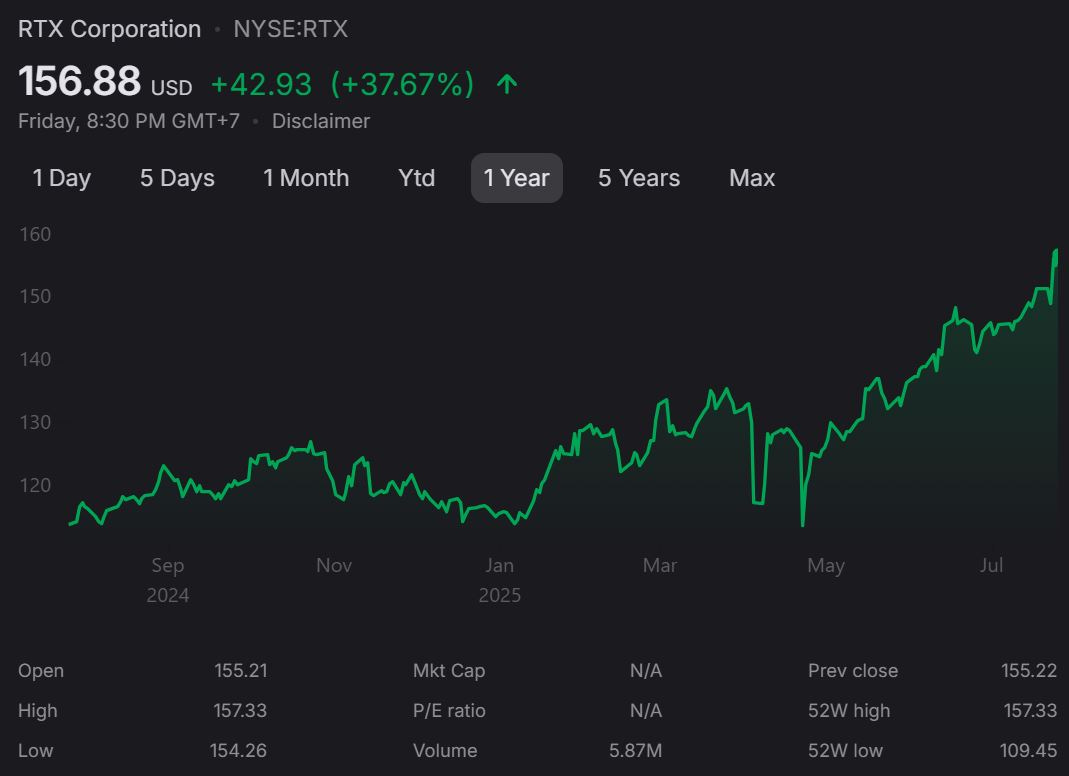Click the Open value 155.21
The width and height of the screenshot is (1069, 776).
point(241,670)
